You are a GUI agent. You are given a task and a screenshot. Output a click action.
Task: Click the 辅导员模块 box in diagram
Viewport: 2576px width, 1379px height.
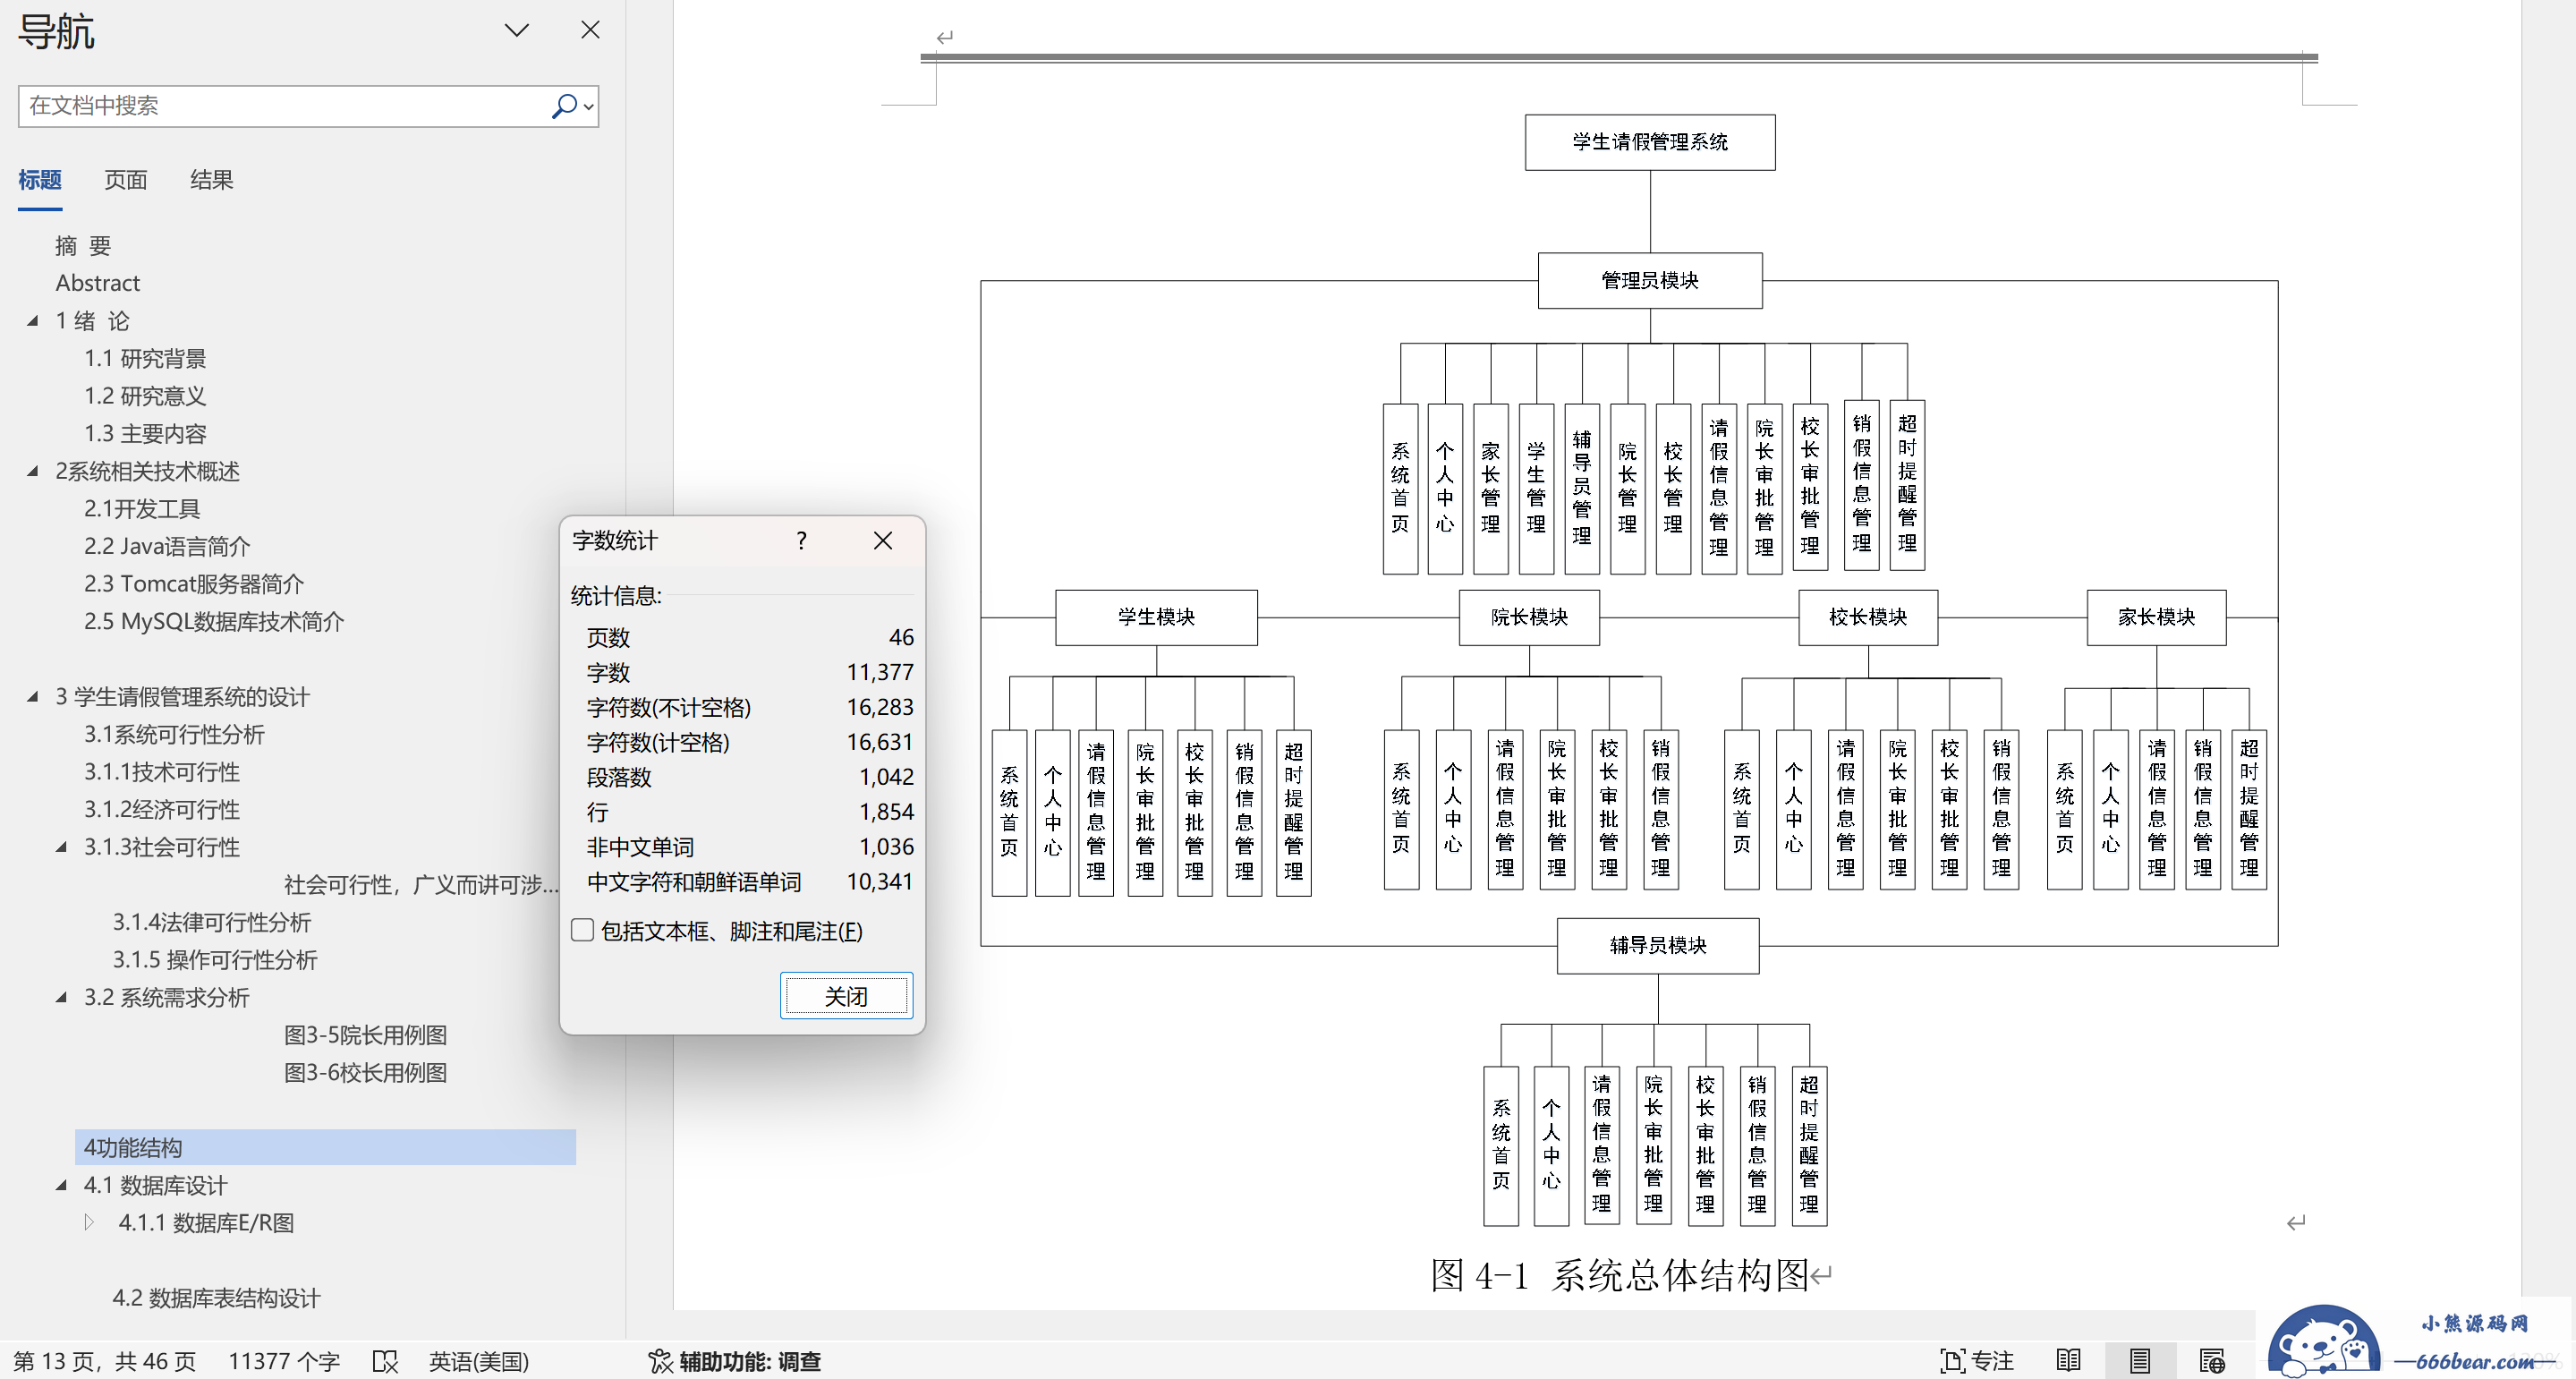coord(1658,945)
